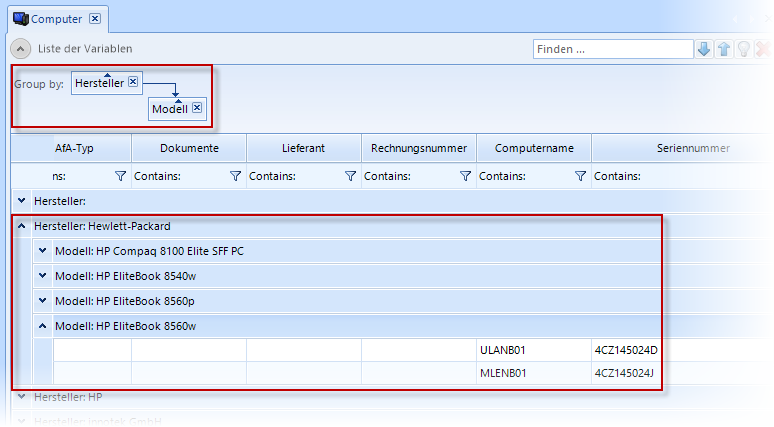Remove Modell from grouping
This screenshot has height=427, width=774.
click(x=197, y=108)
